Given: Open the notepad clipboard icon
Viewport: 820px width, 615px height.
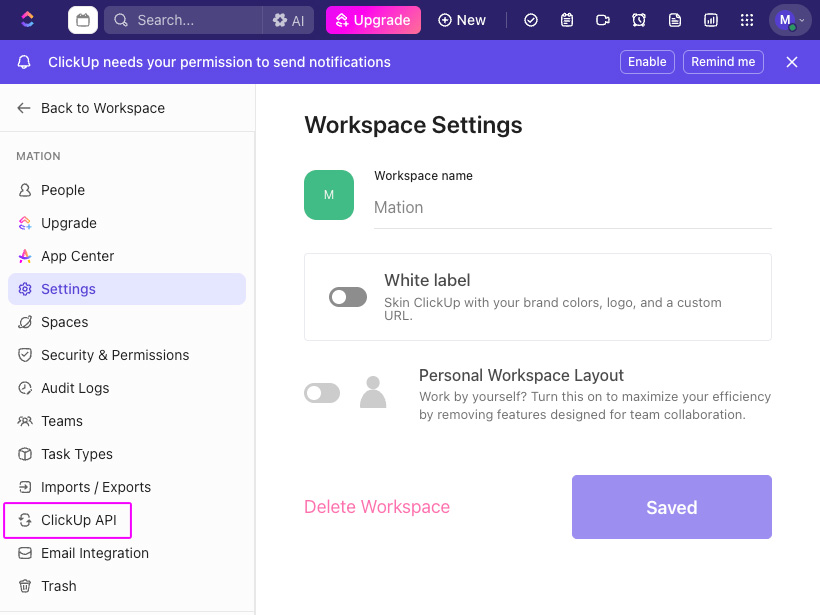Looking at the screenshot, I should pyautogui.click(x=567, y=20).
